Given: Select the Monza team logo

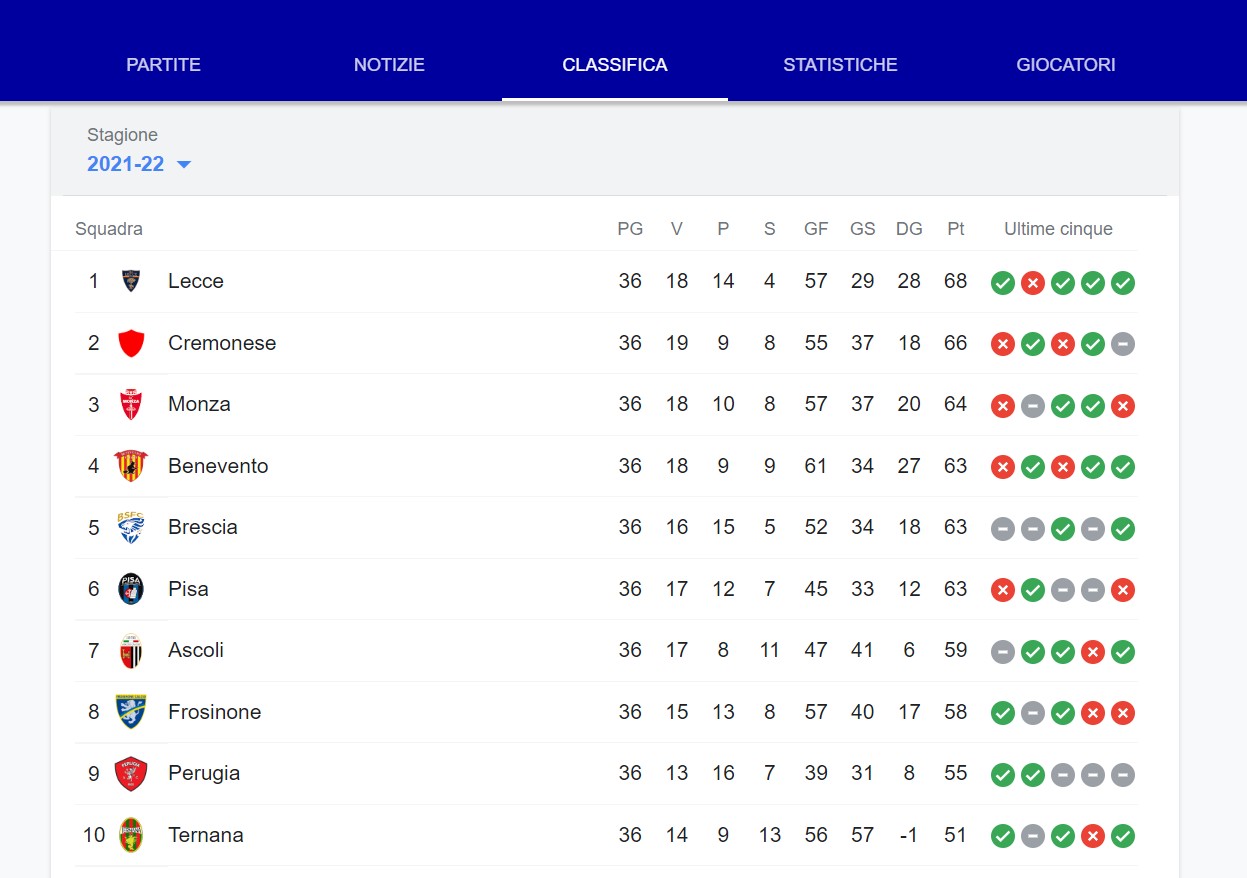Looking at the screenshot, I should tap(131, 404).
